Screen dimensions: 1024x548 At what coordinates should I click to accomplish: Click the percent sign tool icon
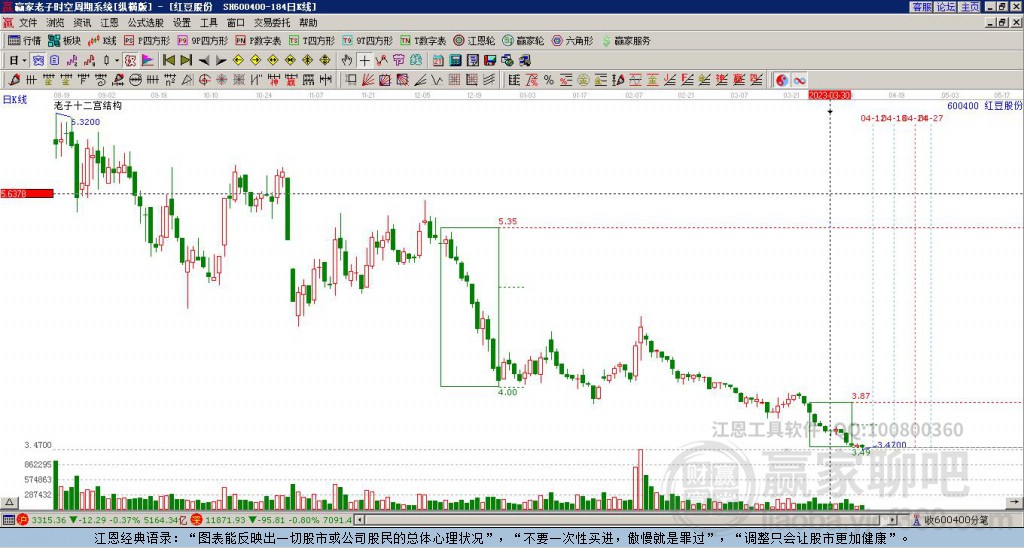[x=549, y=80]
